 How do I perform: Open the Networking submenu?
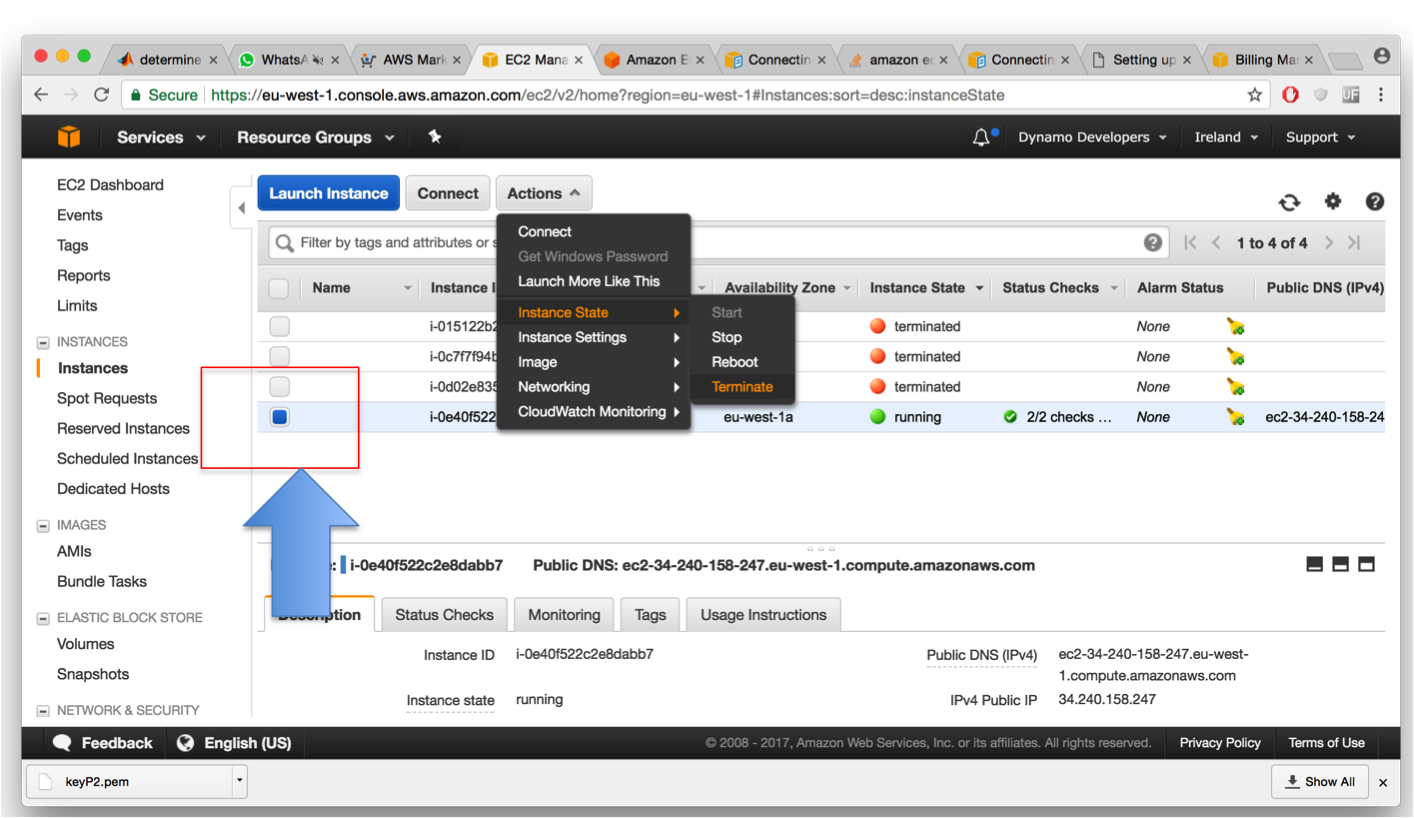click(594, 387)
